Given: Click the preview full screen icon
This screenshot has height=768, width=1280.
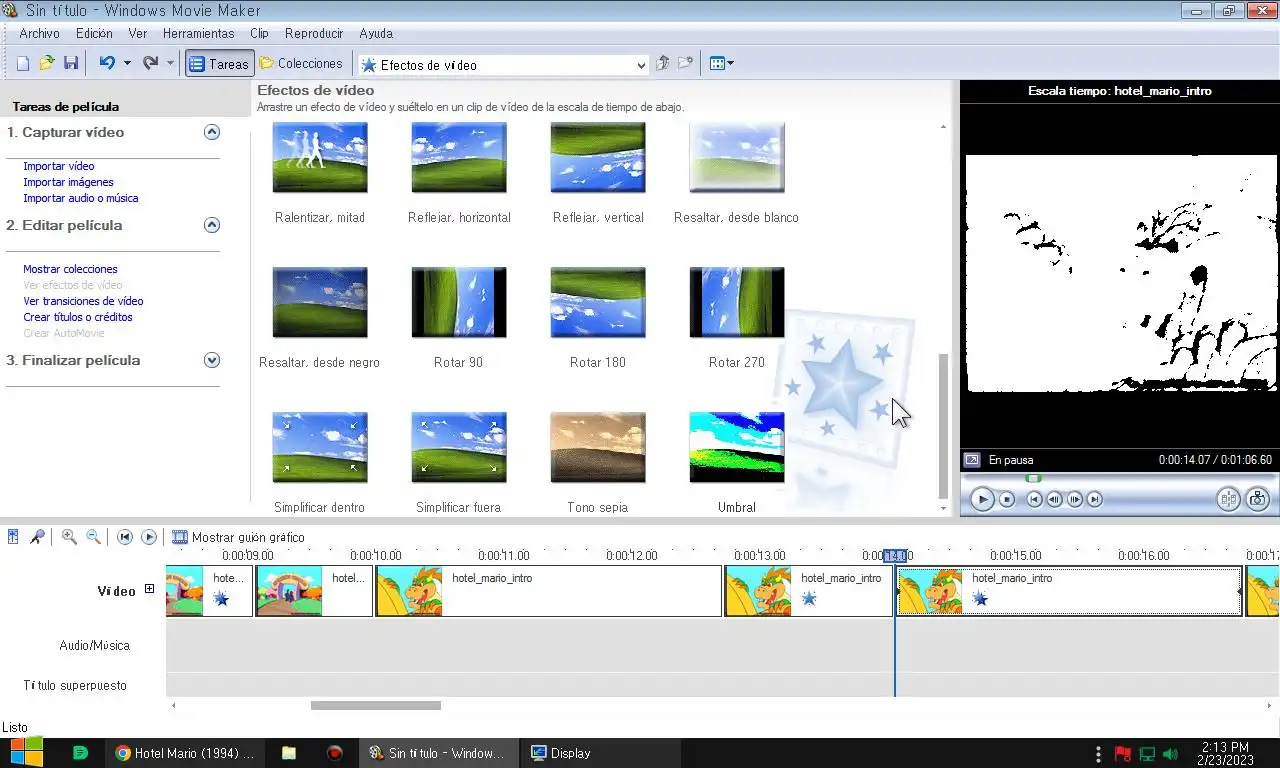Looking at the screenshot, I should [971, 460].
